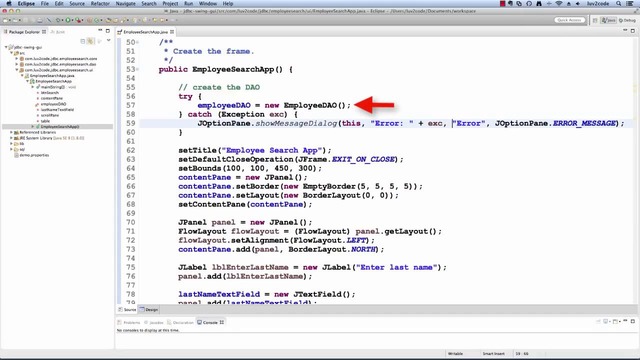Switch to the Debug perspective
This screenshot has height=360, width=640.
click(x=627, y=20)
